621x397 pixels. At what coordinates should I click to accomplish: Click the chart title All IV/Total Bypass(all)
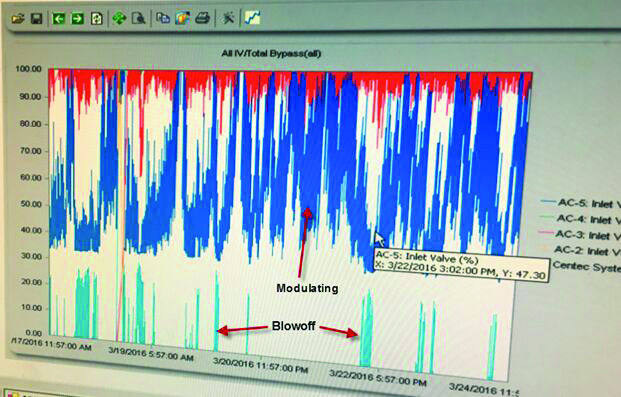(x=271, y=53)
